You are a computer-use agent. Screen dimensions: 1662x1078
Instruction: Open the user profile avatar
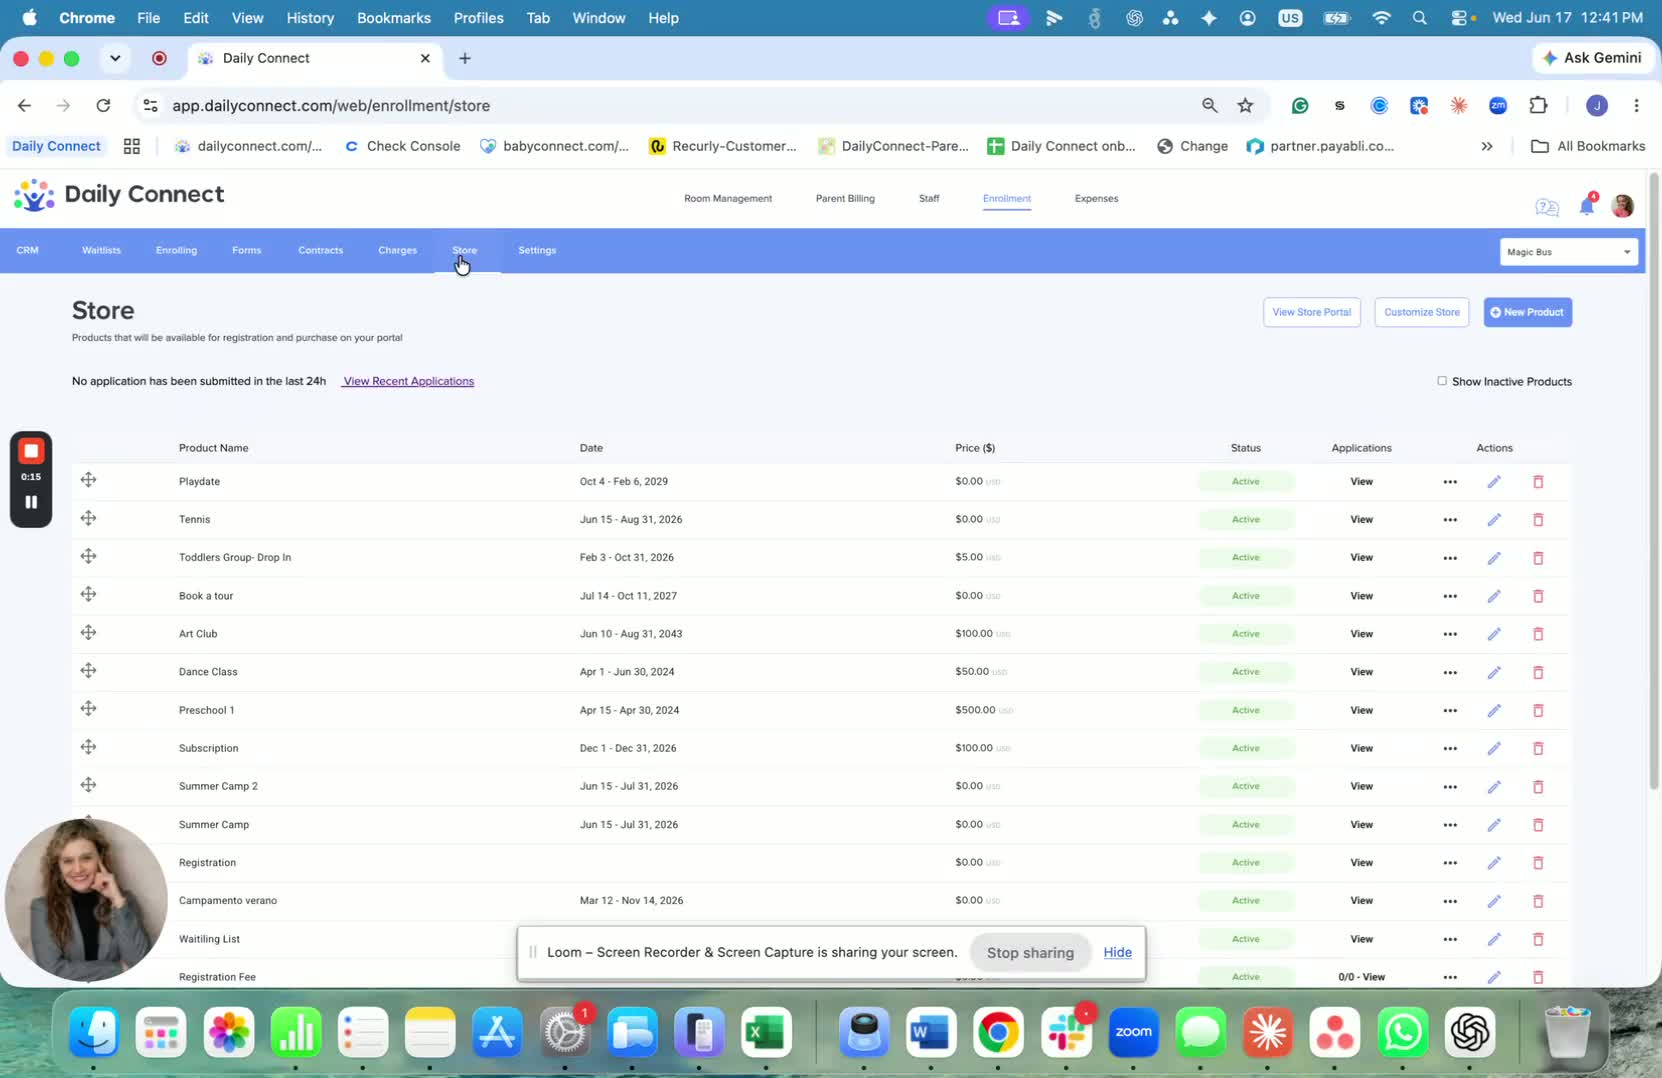(x=1623, y=206)
